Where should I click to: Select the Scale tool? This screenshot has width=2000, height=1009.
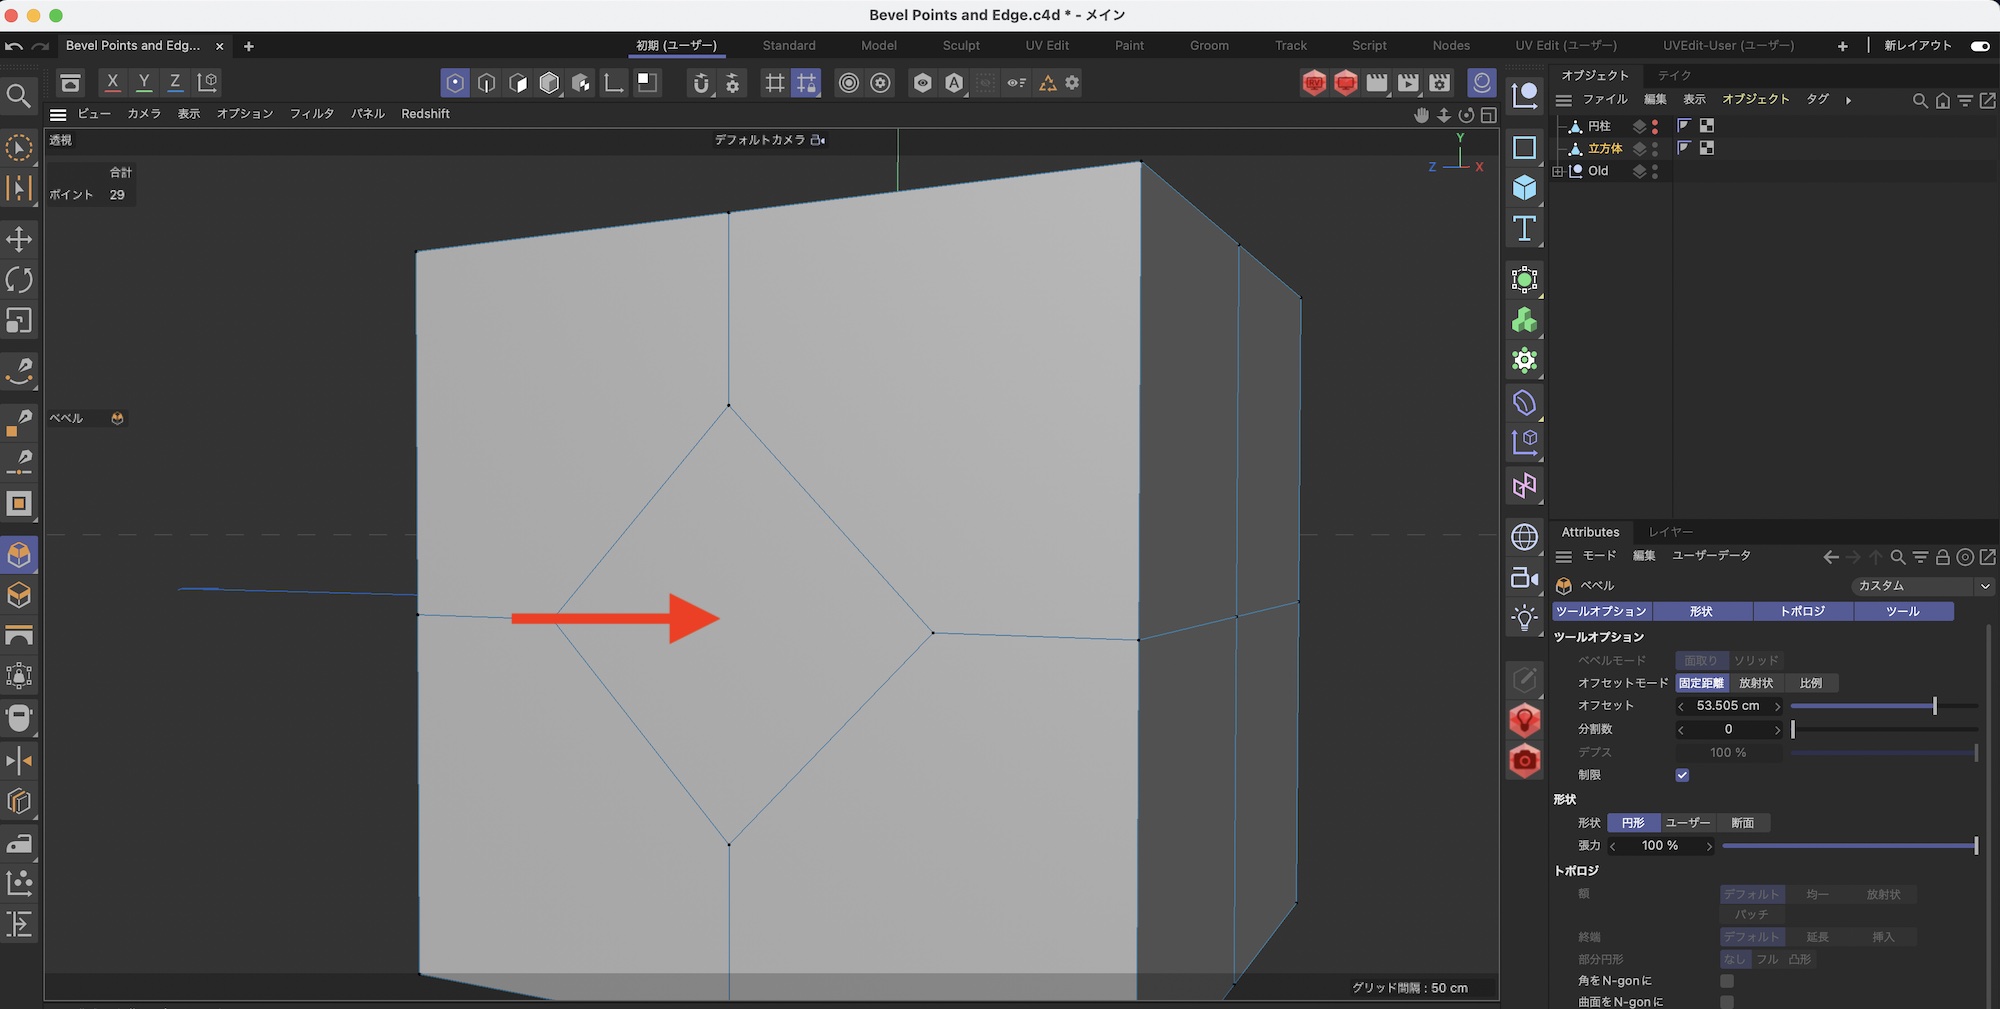(x=19, y=321)
